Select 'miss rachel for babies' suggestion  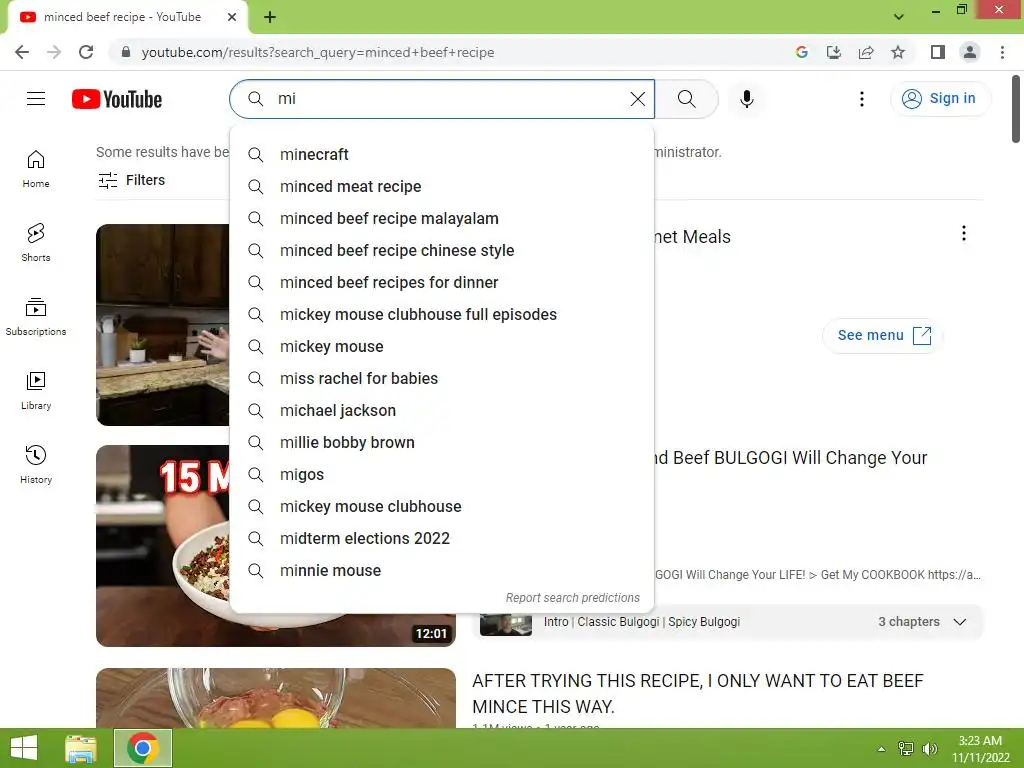click(x=441, y=378)
